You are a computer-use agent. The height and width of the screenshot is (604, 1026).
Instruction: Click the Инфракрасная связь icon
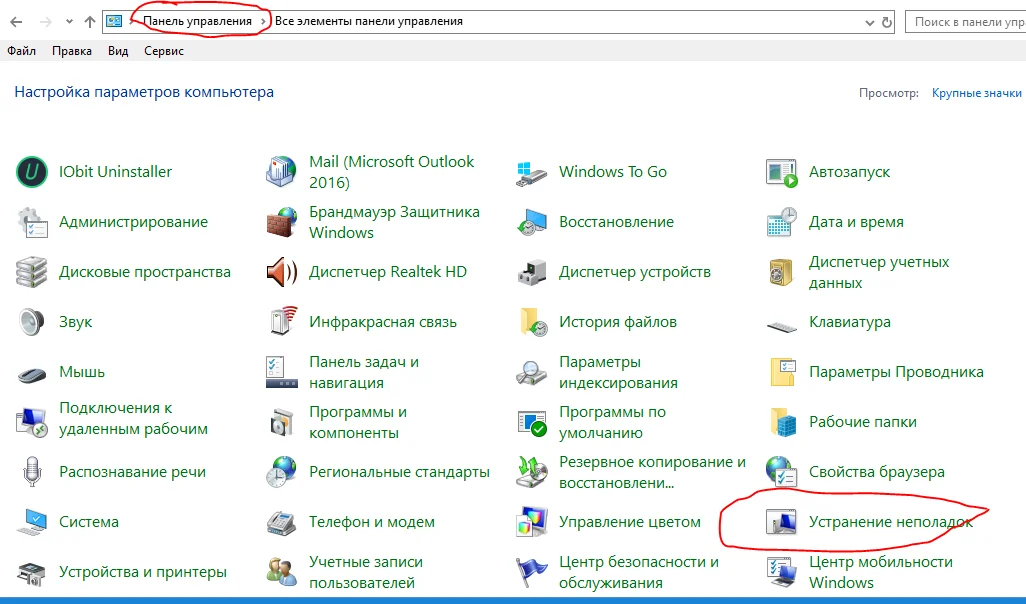coord(283,322)
